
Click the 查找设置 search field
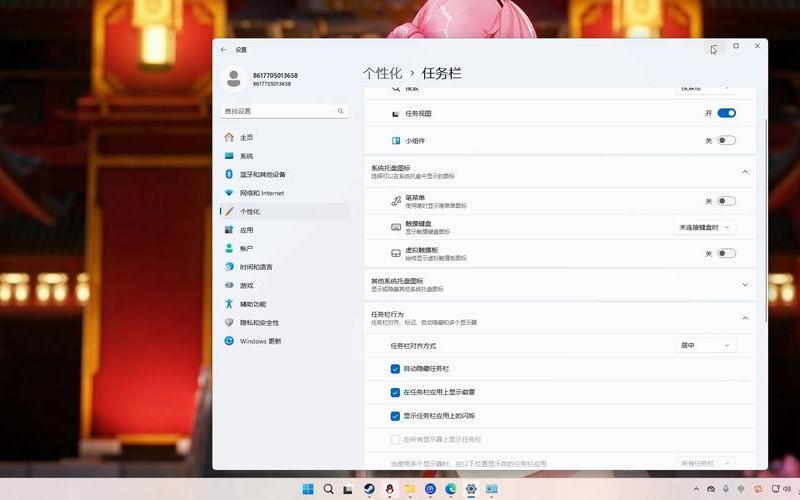point(285,111)
